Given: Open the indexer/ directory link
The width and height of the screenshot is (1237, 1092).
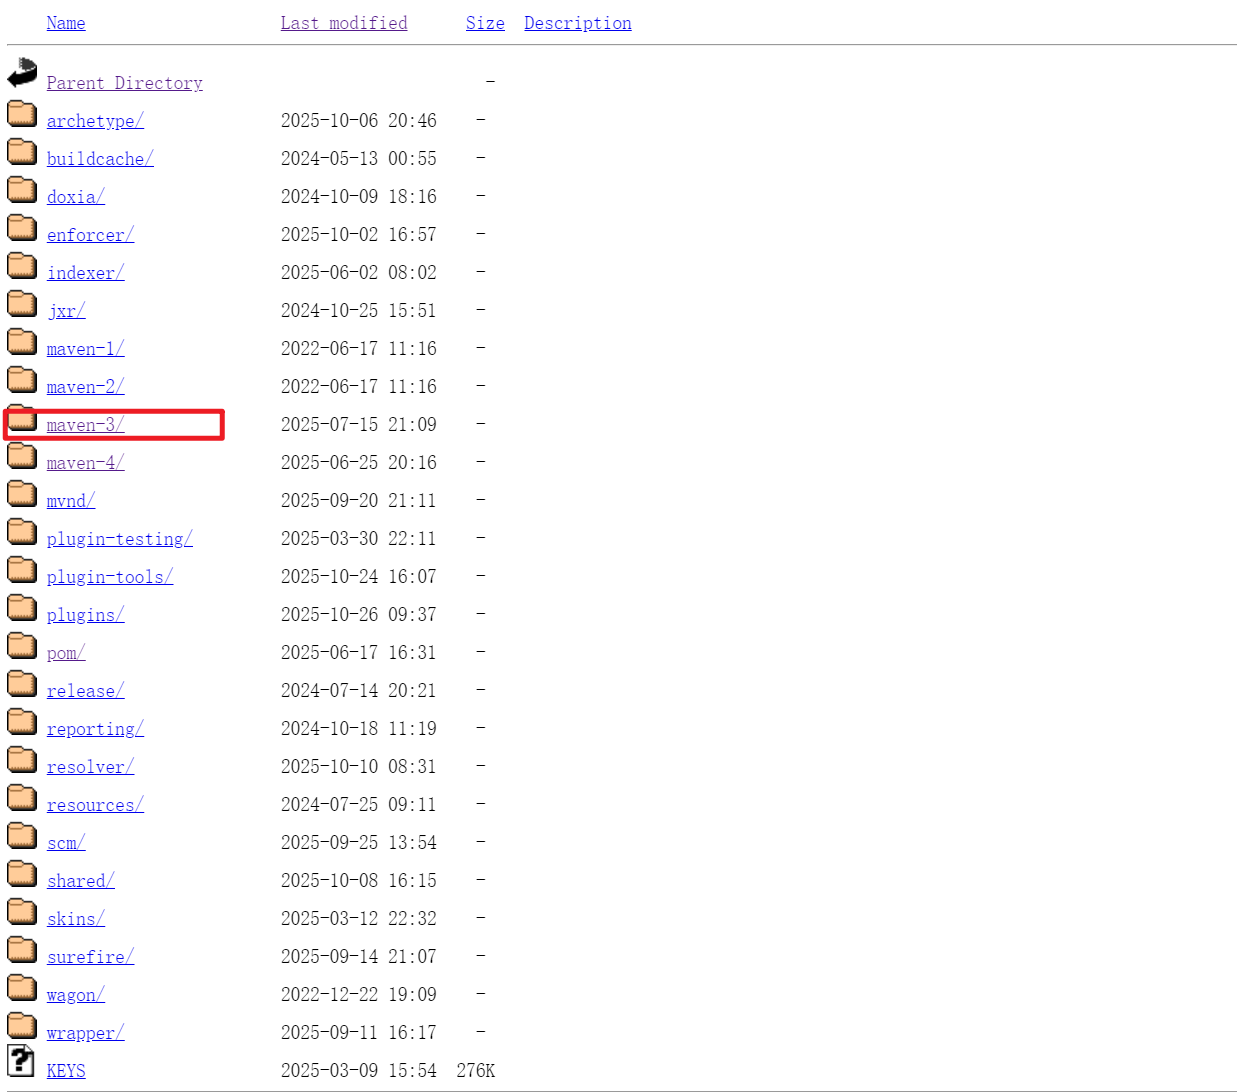Looking at the screenshot, I should [x=85, y=273].
